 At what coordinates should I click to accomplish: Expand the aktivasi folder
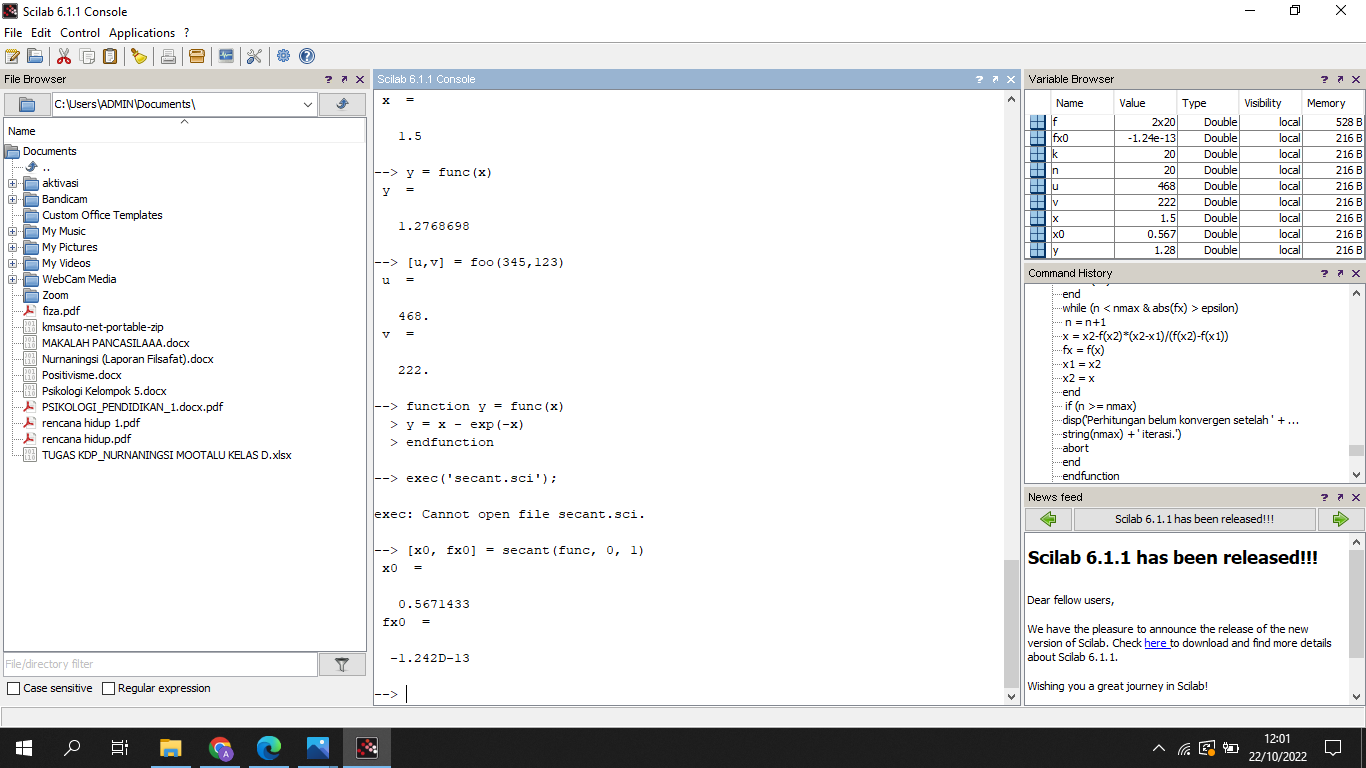[x=12, y=184]
